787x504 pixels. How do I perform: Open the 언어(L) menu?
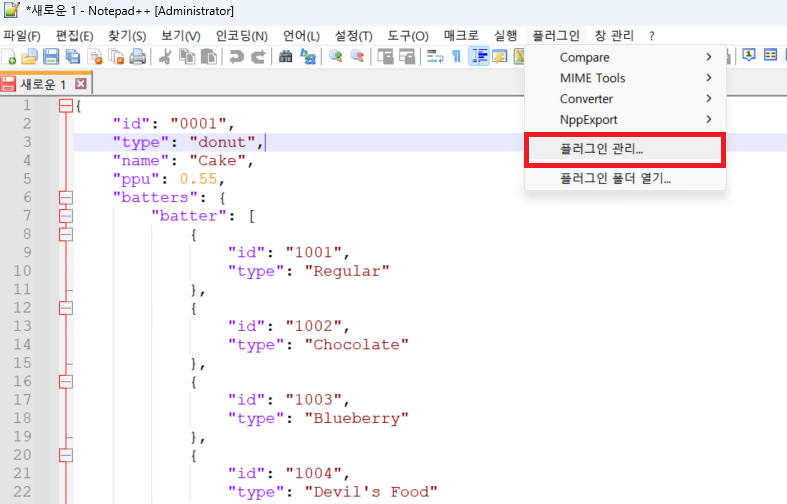click(301, 36)
